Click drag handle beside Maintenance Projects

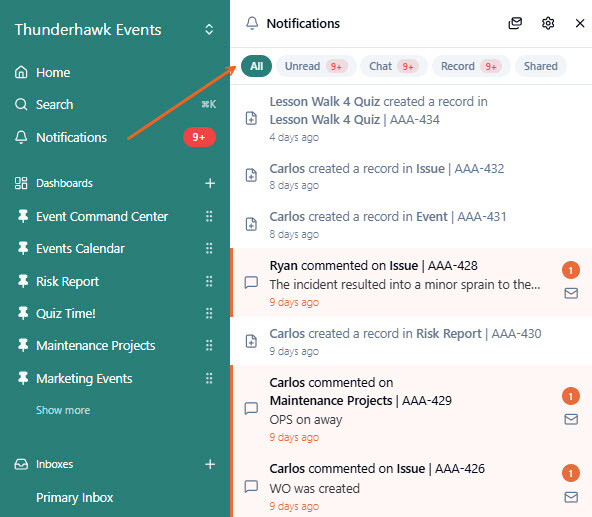(209, 346)
